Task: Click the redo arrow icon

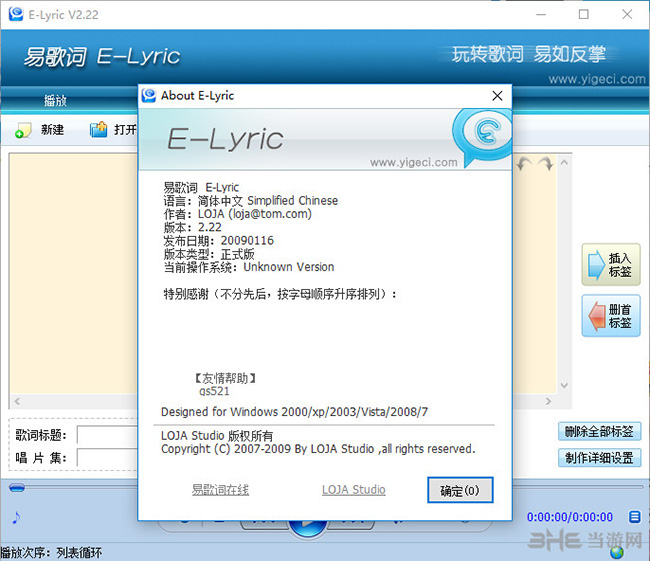Action: point(546,163)
